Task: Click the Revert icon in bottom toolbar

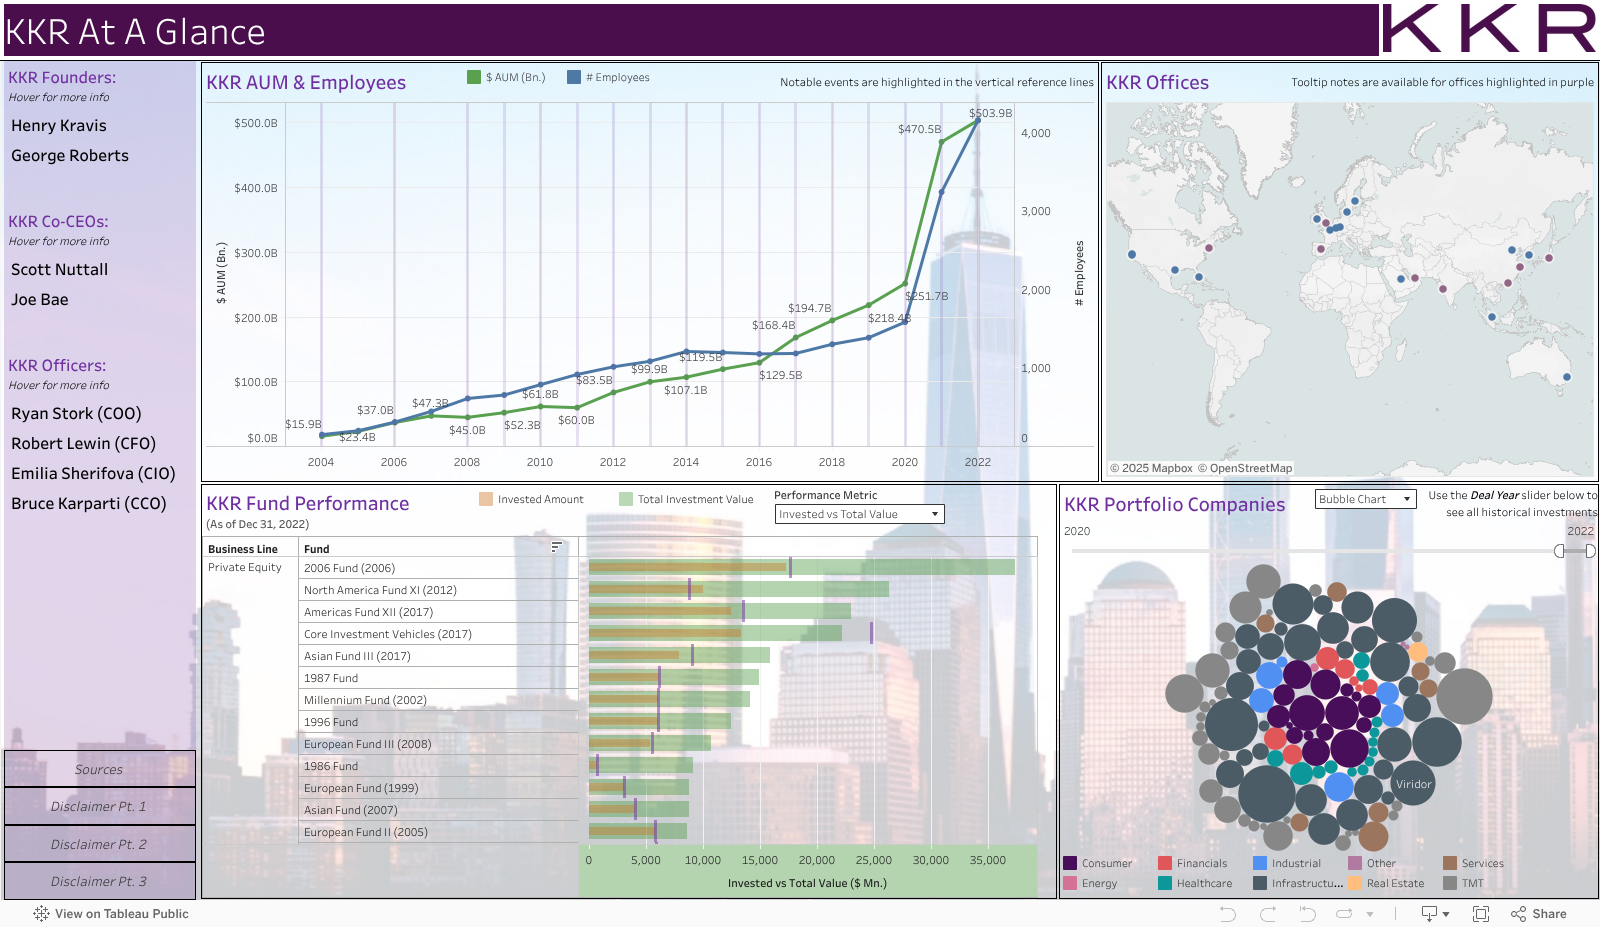Action: coord(1307,914)
